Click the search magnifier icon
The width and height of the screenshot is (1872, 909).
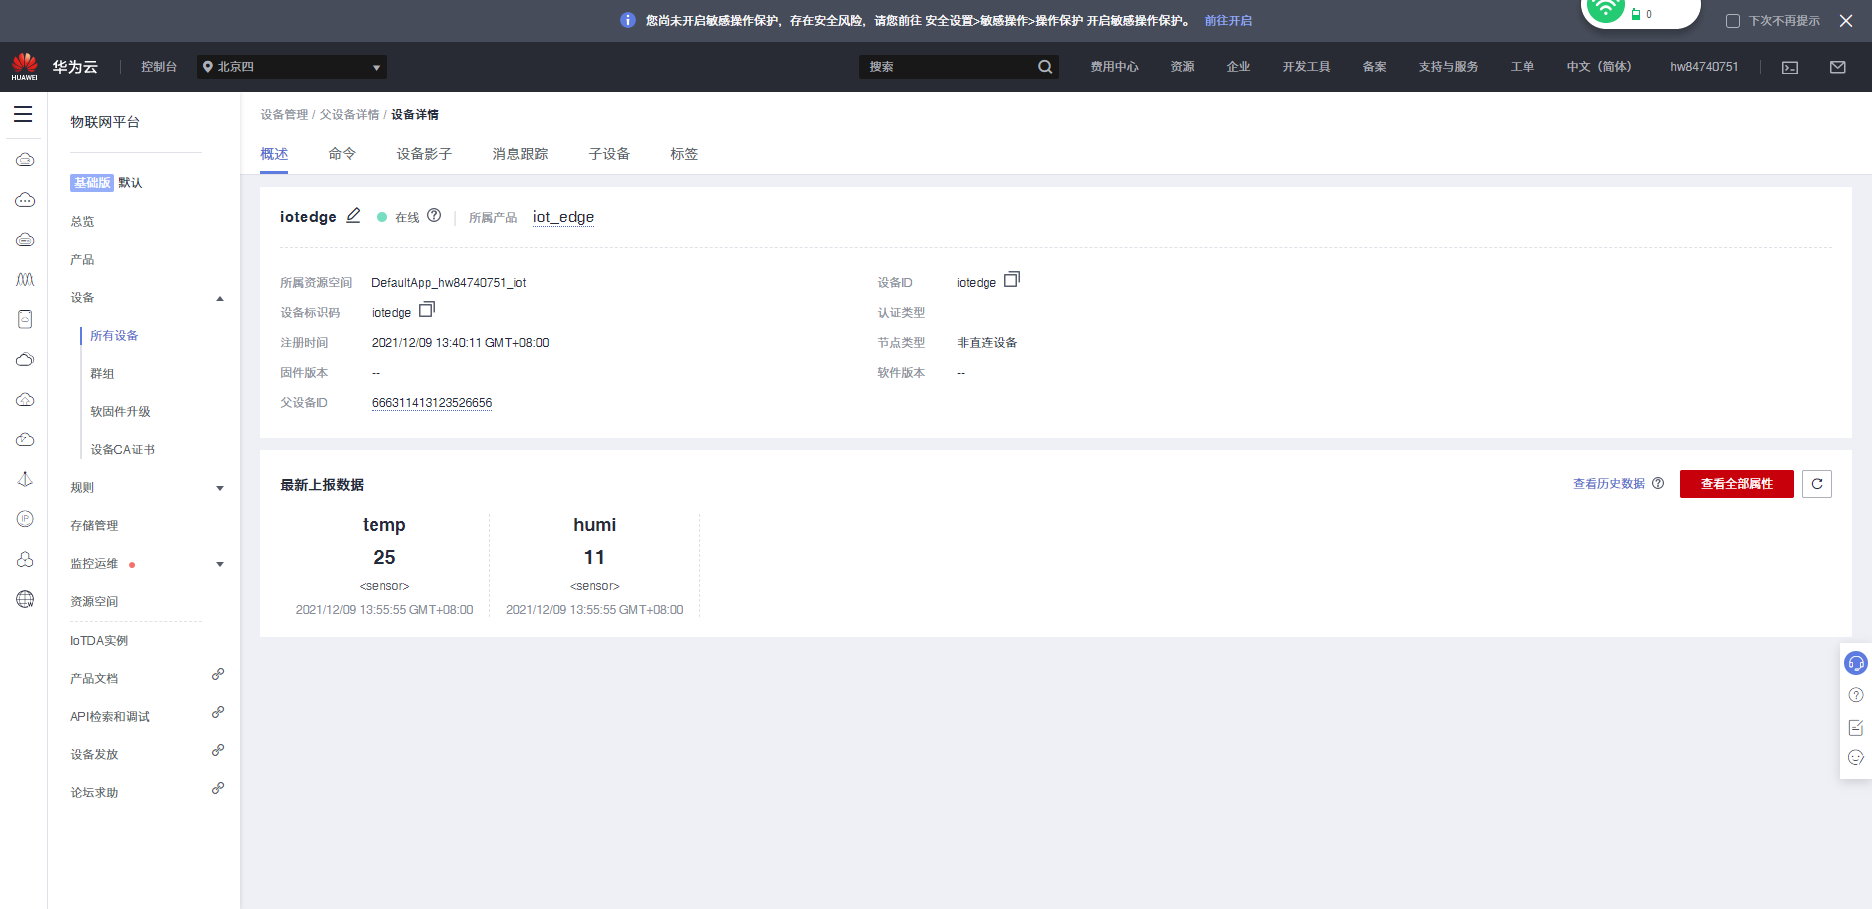pyautogui.click(x=1045, y=67)
